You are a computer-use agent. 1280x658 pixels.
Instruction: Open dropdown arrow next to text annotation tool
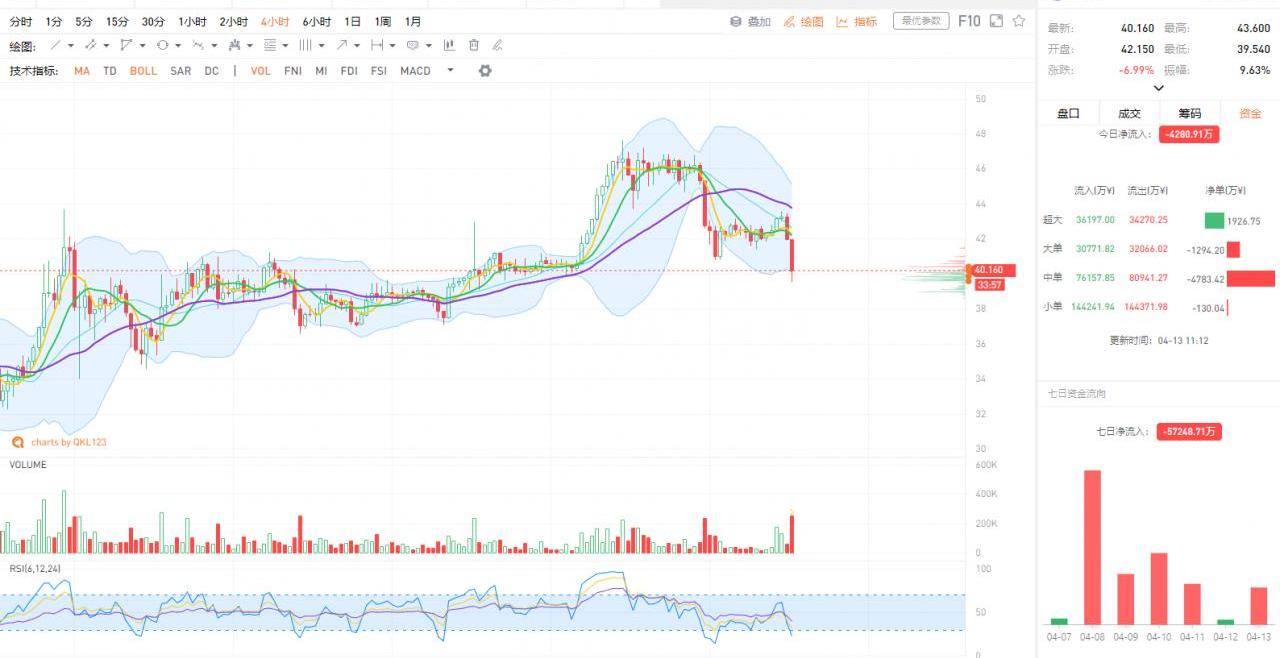[x=429, y=45]
